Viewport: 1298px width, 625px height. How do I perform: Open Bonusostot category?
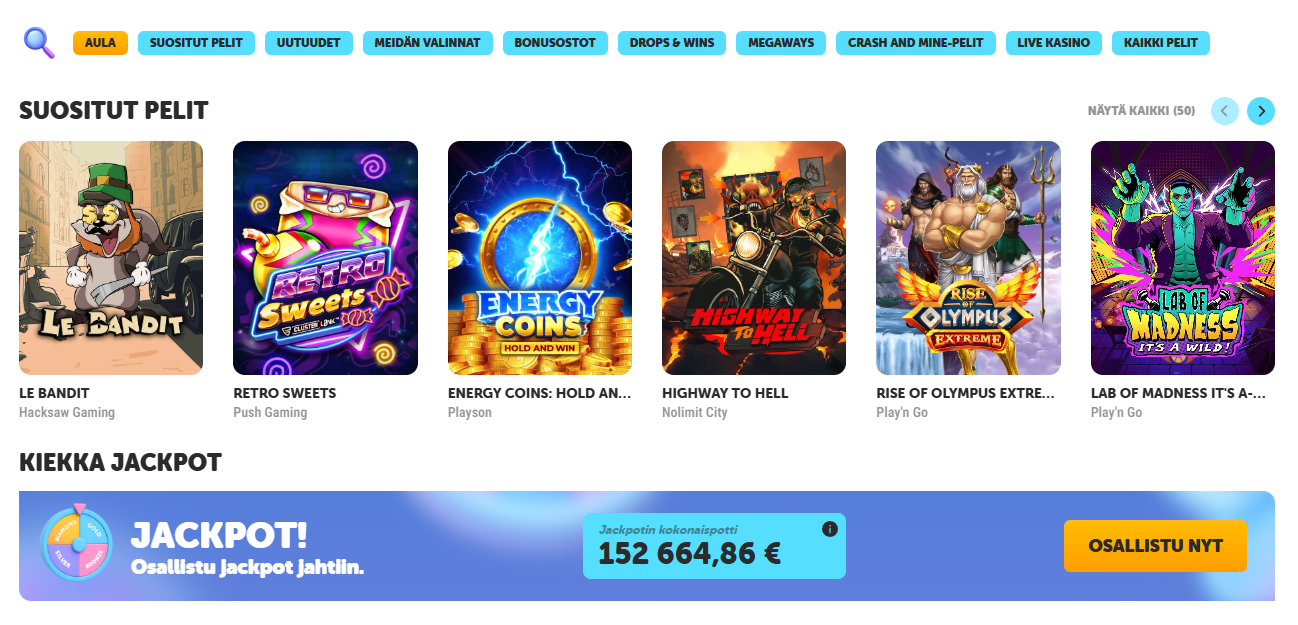(x=555, y=43)
